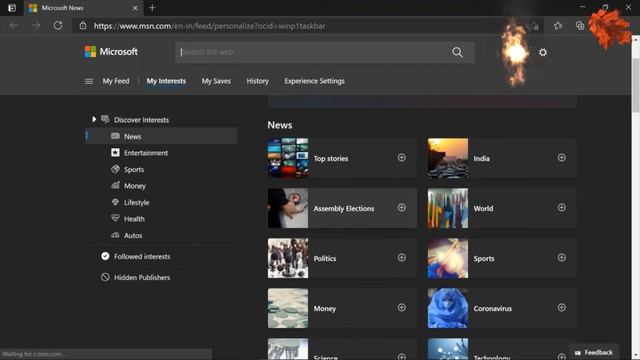The height and width of the screenshot is (360, 640).
Task: Select News in the sidebar
Action: click(x=162, y=136)
